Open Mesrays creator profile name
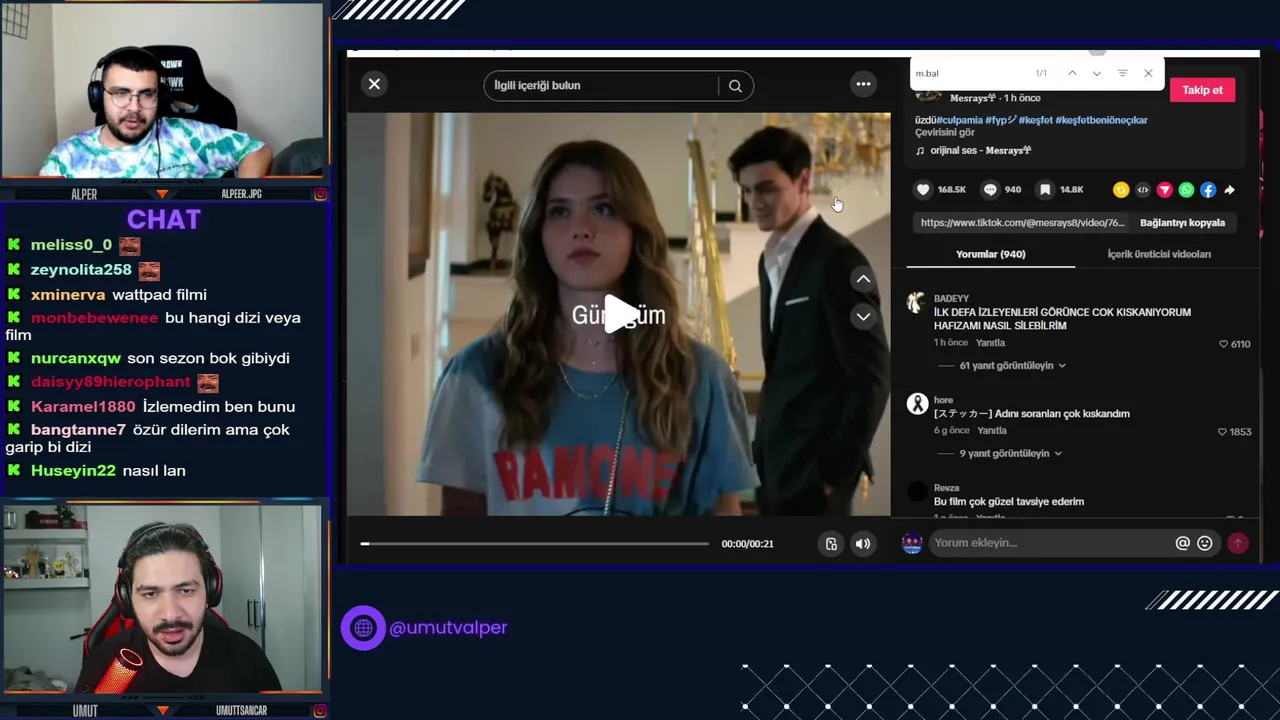This screenshot has height=720, width=1280. [973, 98]
